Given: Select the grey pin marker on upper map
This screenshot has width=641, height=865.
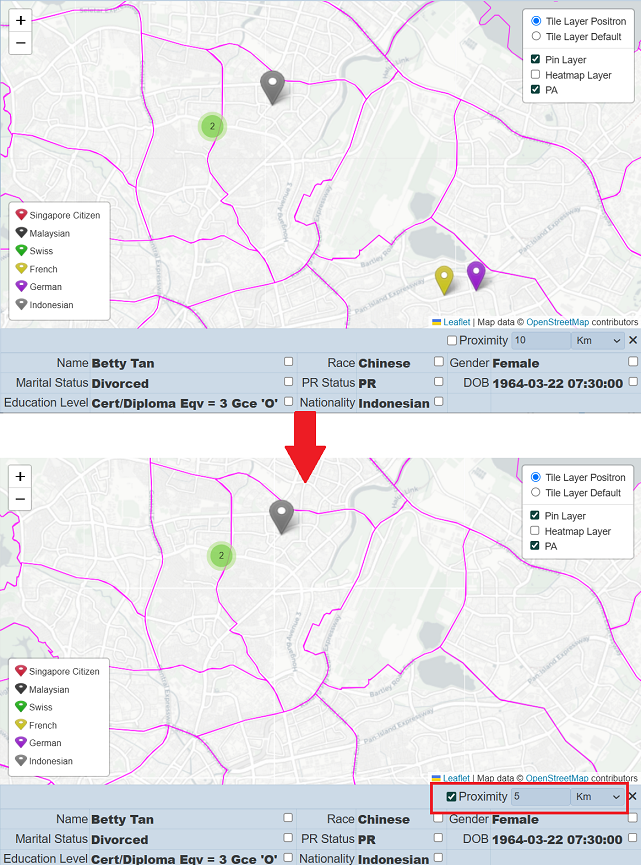Looking at the screenshot, I should tap(272, 87).
